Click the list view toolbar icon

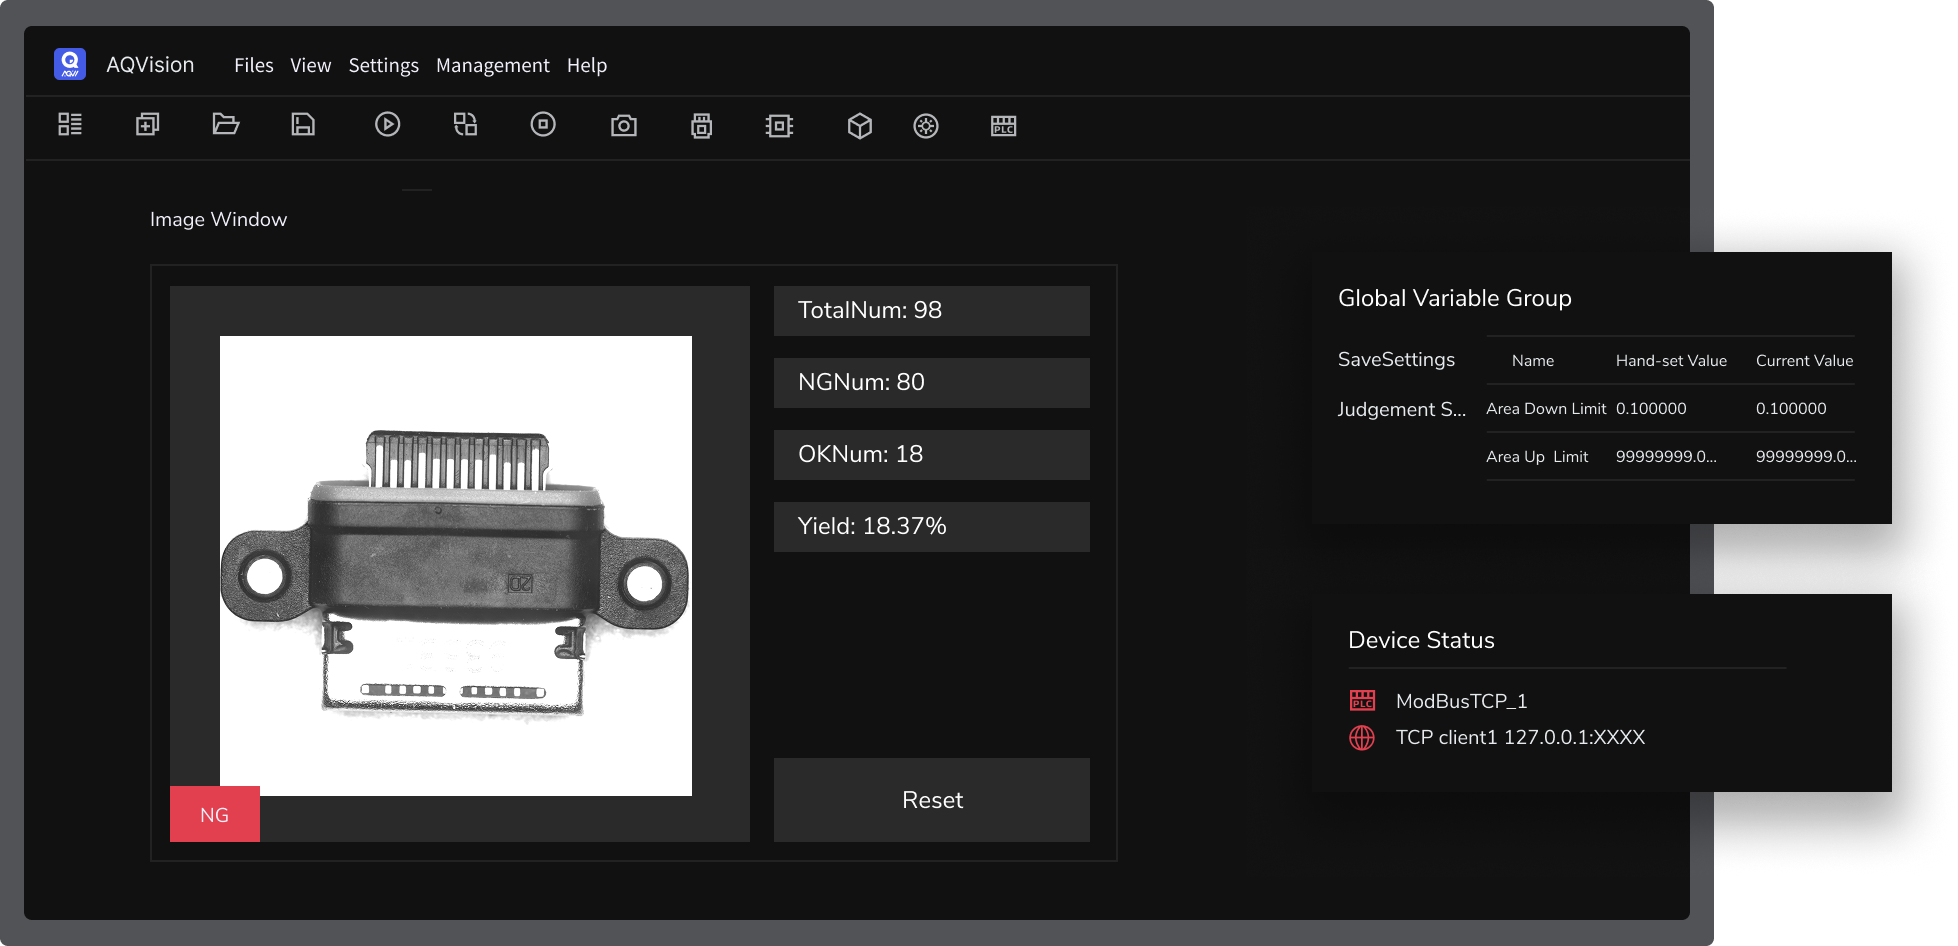coord(70,125)
